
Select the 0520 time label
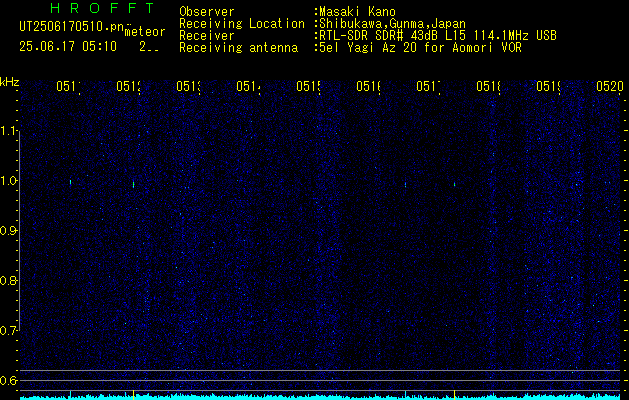pos(609,86)
